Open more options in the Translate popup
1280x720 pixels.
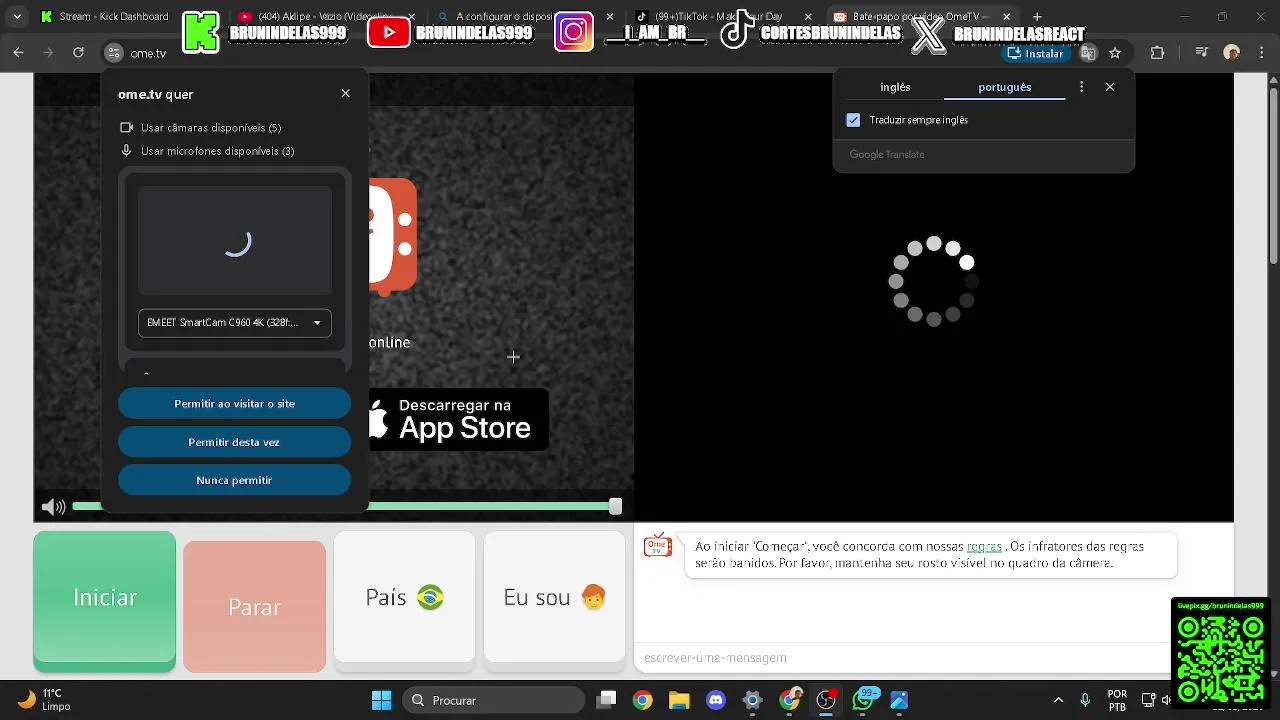(1081, 87)
